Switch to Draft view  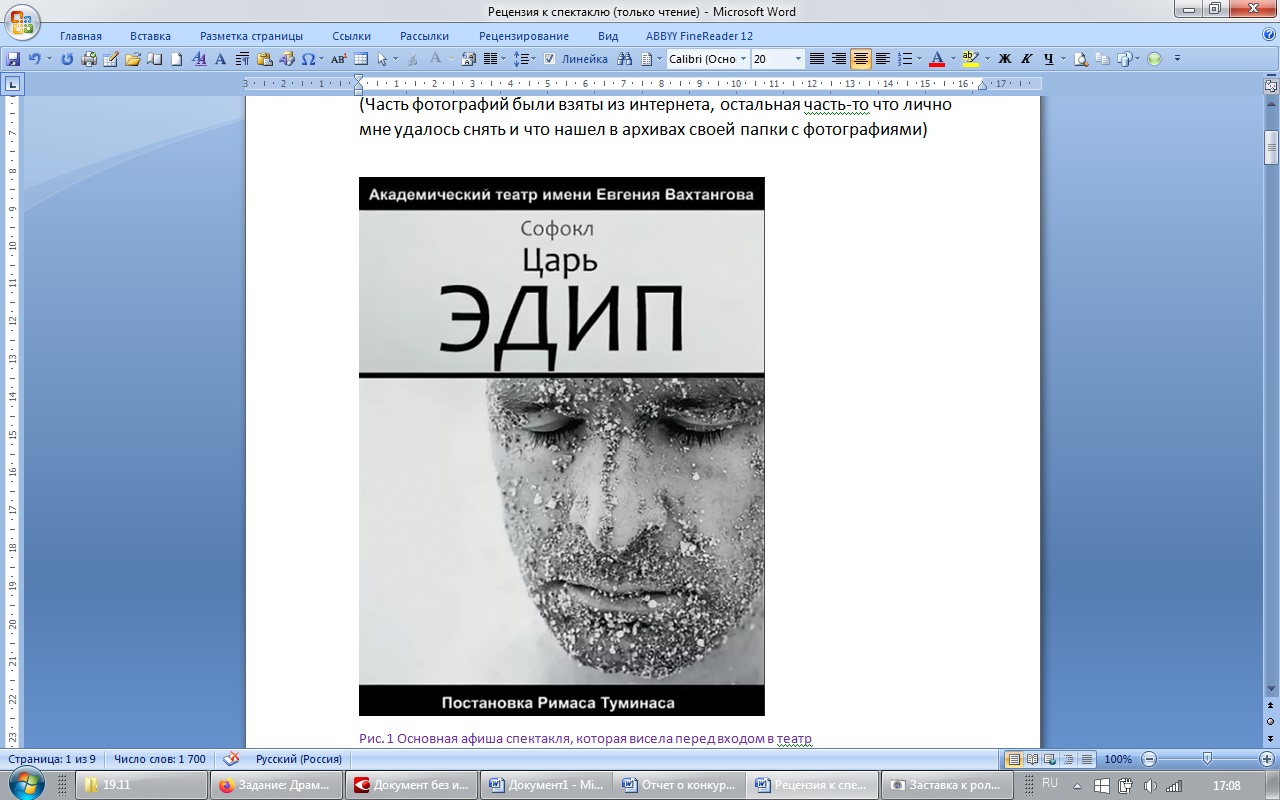1087,759
